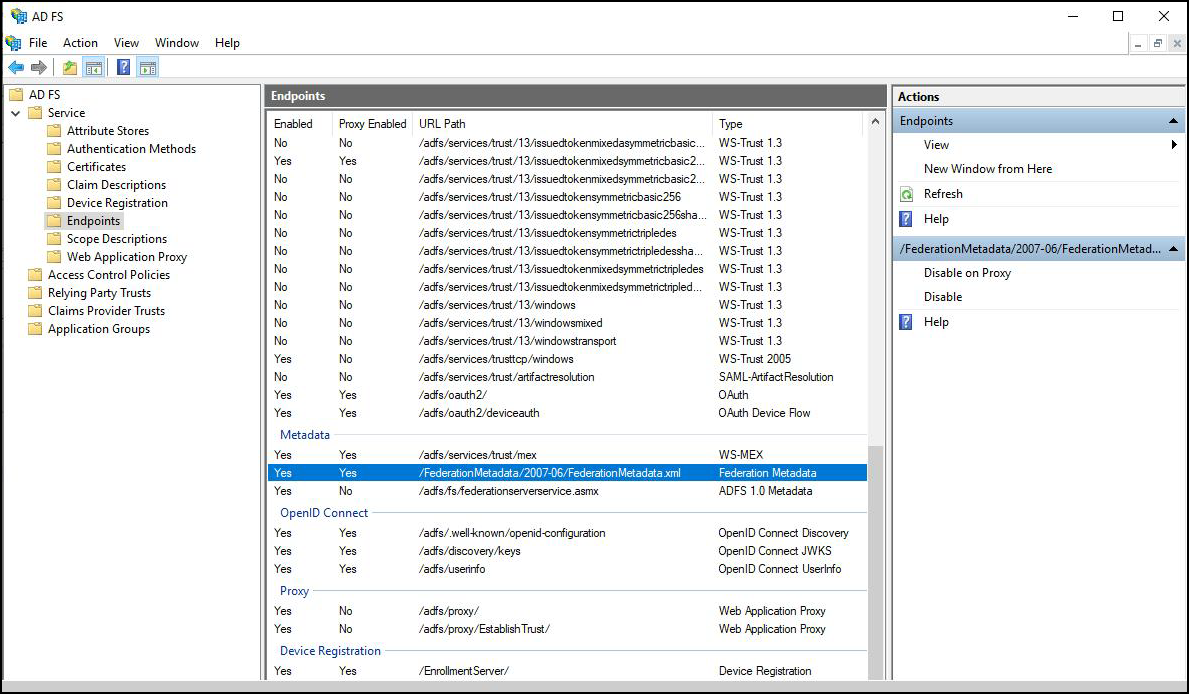Screen dimensions: 1189x694
Task: Click the scroll-up arrow of endpoints list
Action: pos(877,122)
